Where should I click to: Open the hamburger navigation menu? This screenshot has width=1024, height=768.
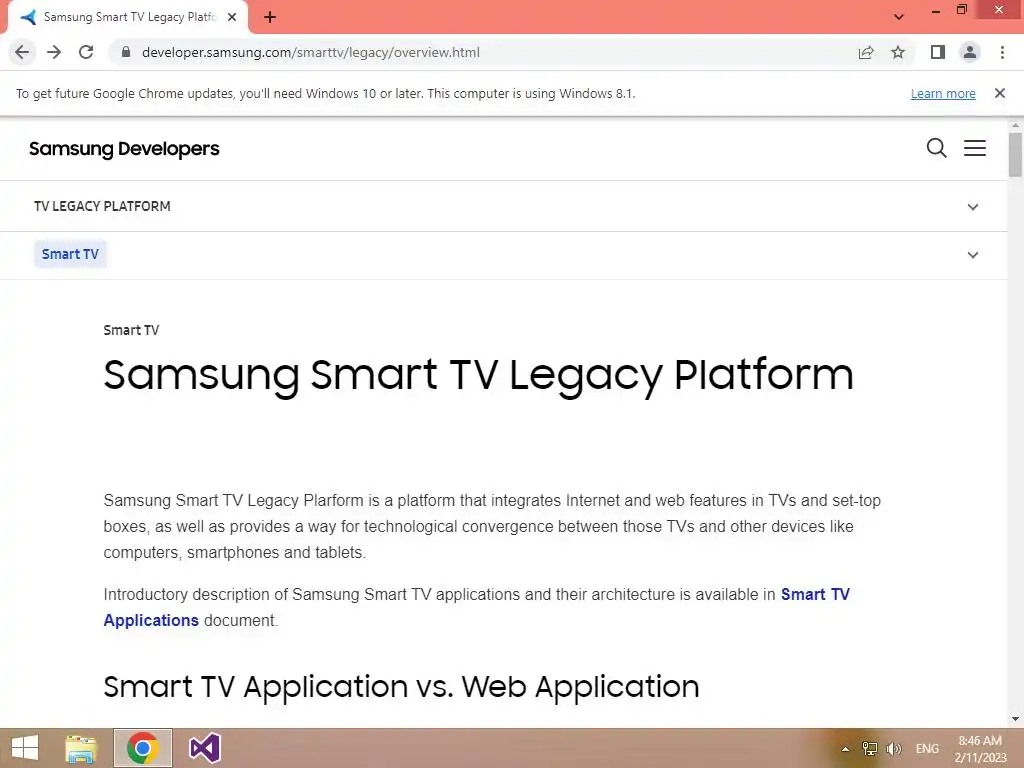975,148
